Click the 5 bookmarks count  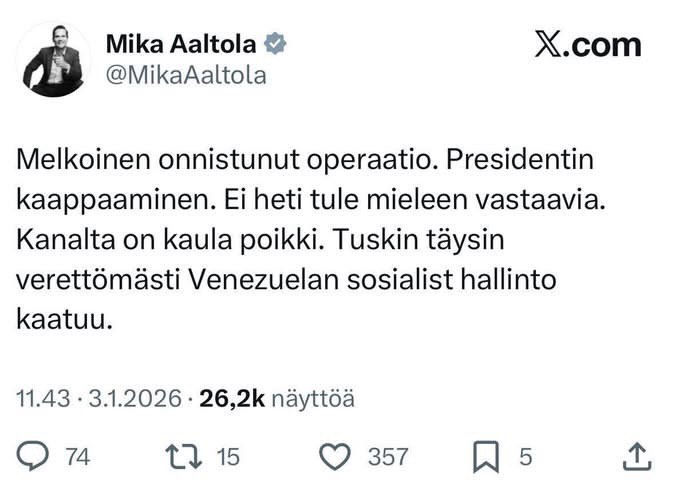click(x=523, y=457)
